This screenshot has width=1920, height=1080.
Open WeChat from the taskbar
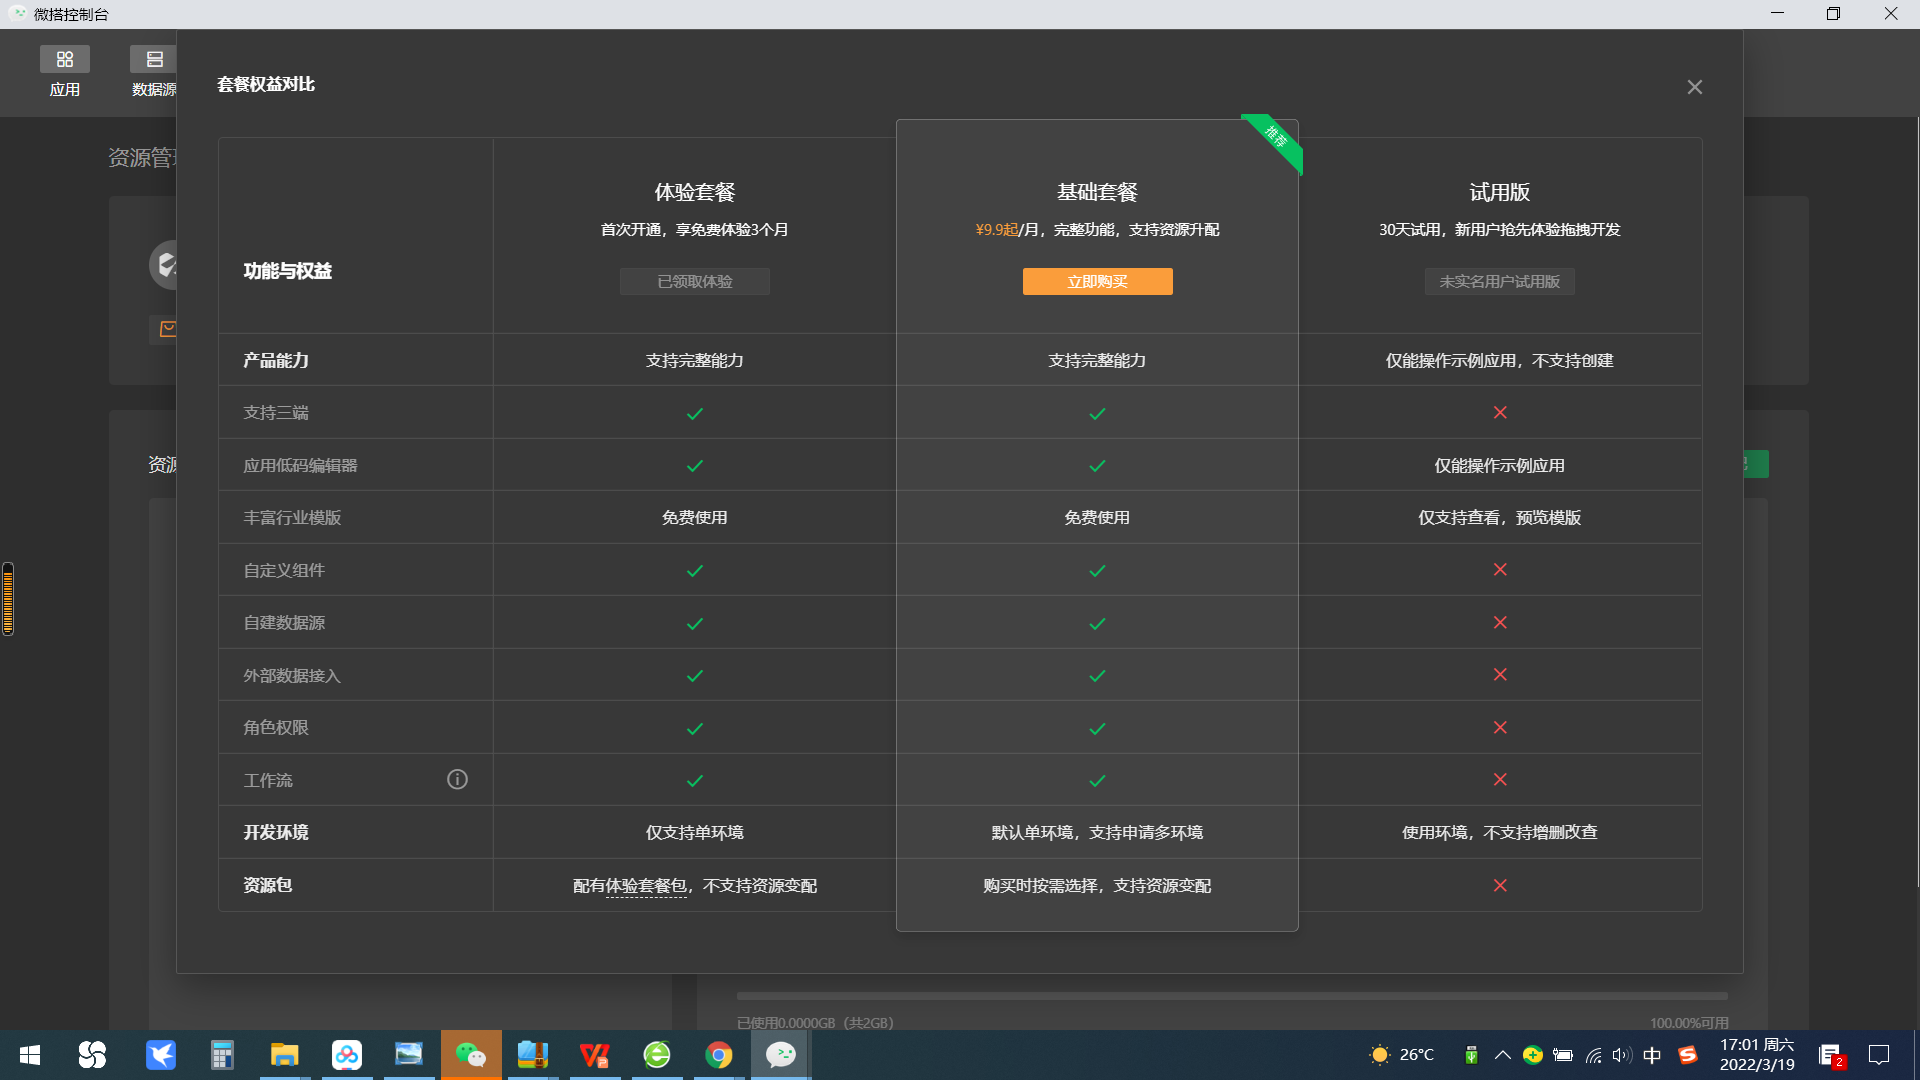471,1055
